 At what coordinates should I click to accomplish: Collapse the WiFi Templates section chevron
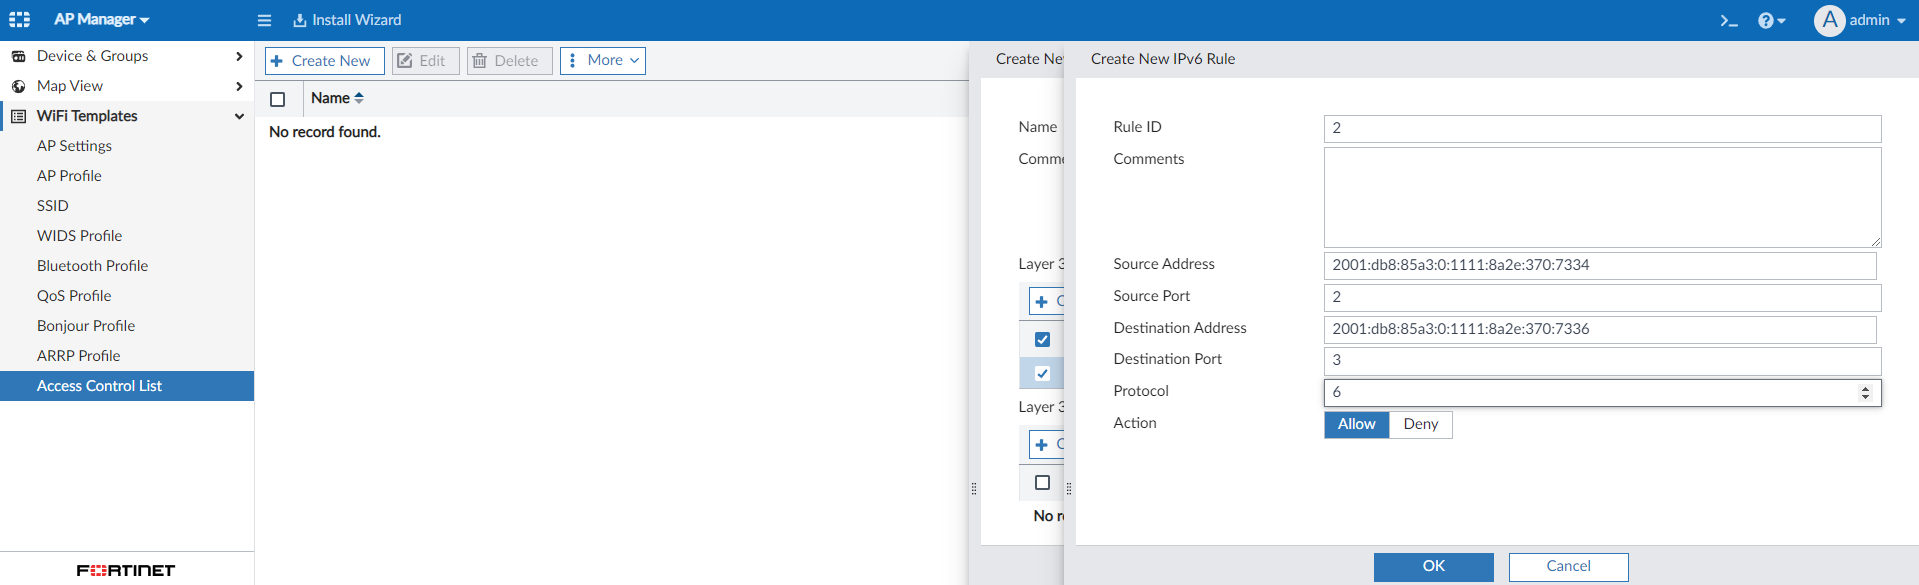click(x=239, y=116)
